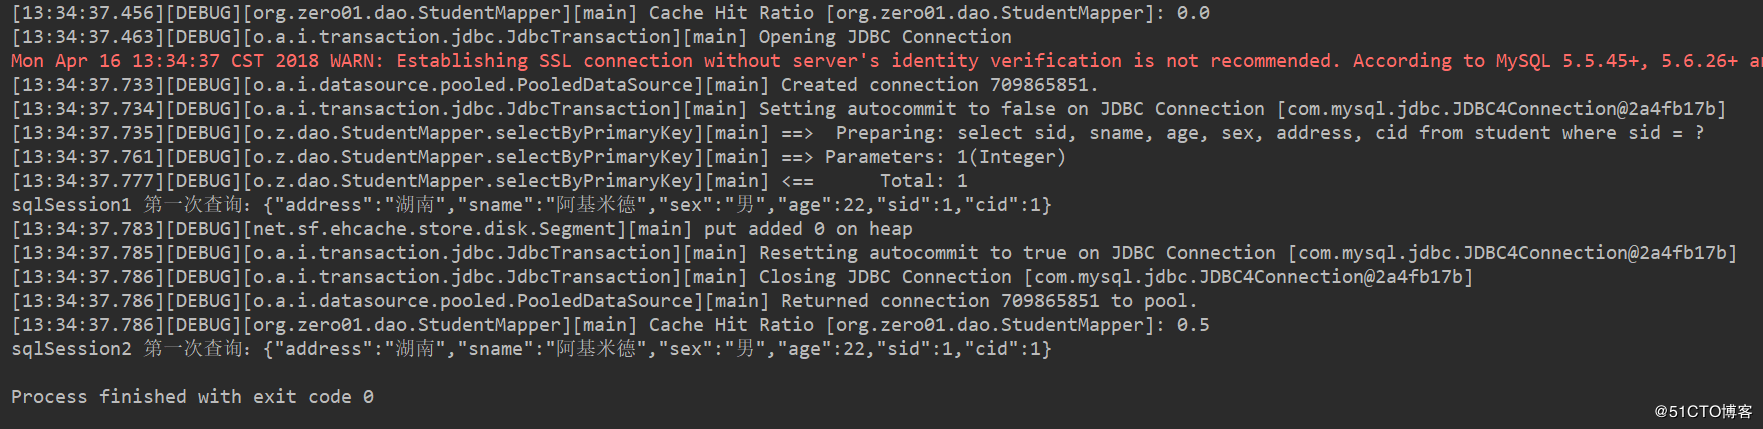Select the Total: 1 result line

point(489,181)
